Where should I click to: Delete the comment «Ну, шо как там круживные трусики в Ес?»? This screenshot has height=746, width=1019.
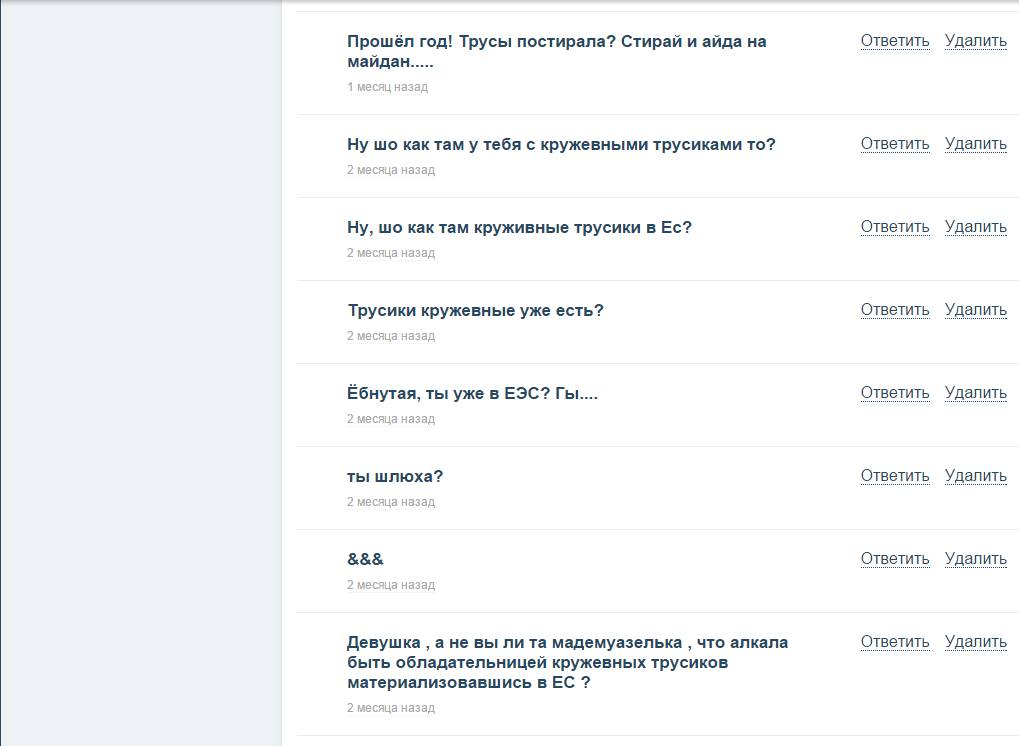[975, 227]
